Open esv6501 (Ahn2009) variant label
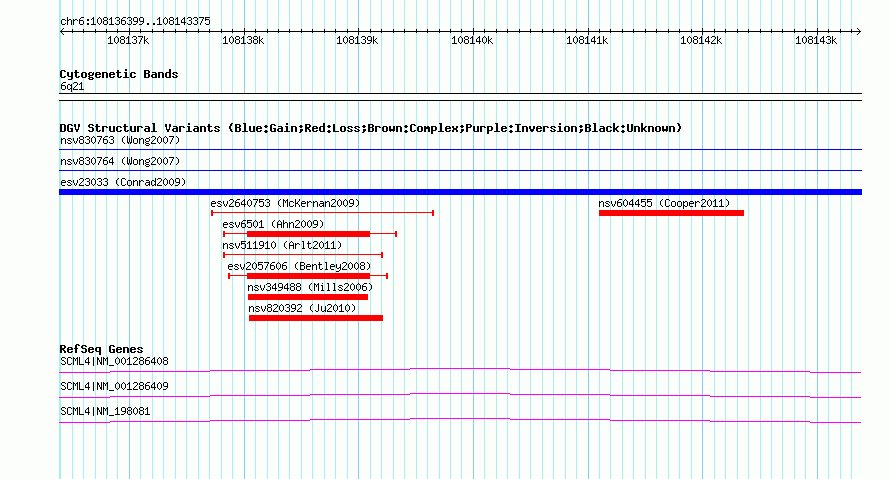 pos(273,224)
